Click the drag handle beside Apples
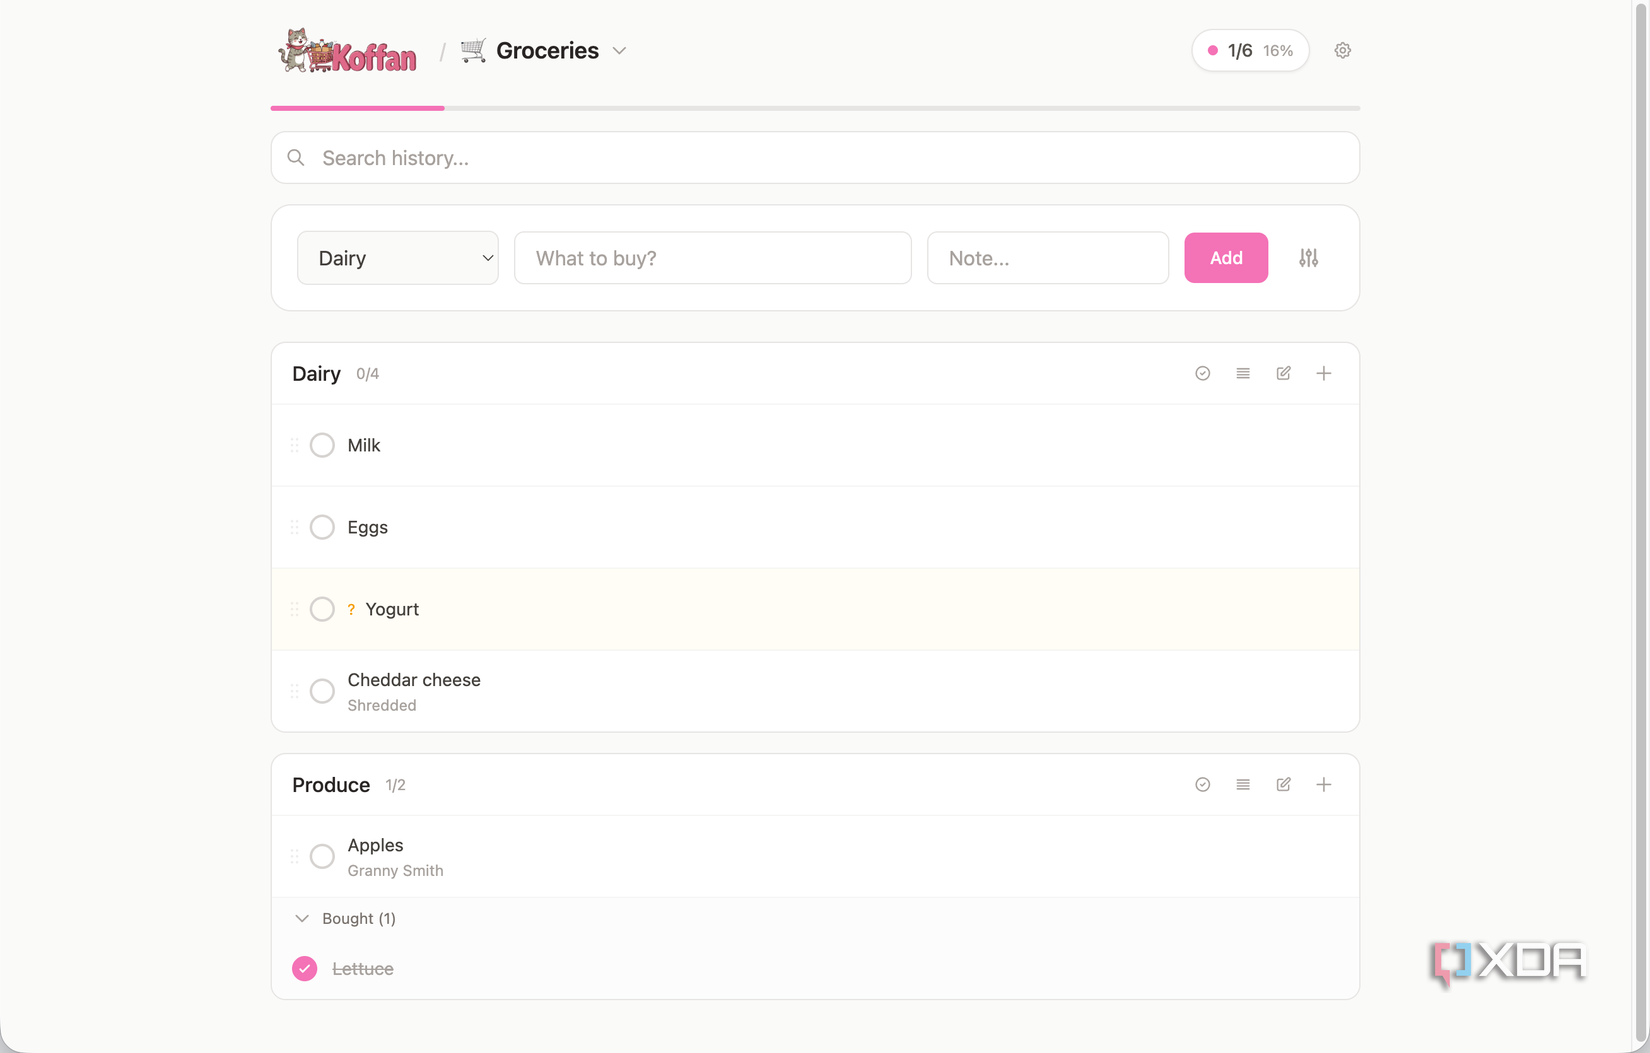The width and height of the screenshot is (1650, 1053). tap(294, 856)
